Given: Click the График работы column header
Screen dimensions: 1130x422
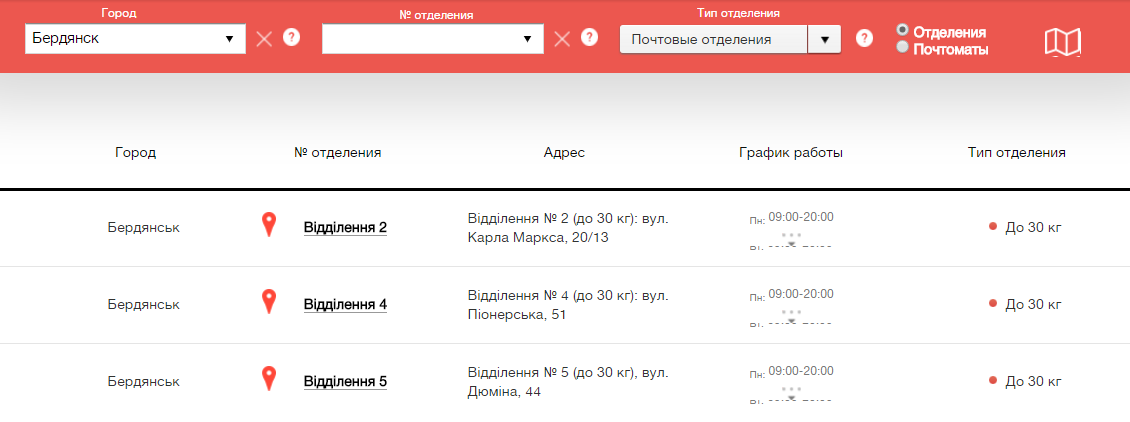Looking at the screenshot, I should (x=790, y=153).
